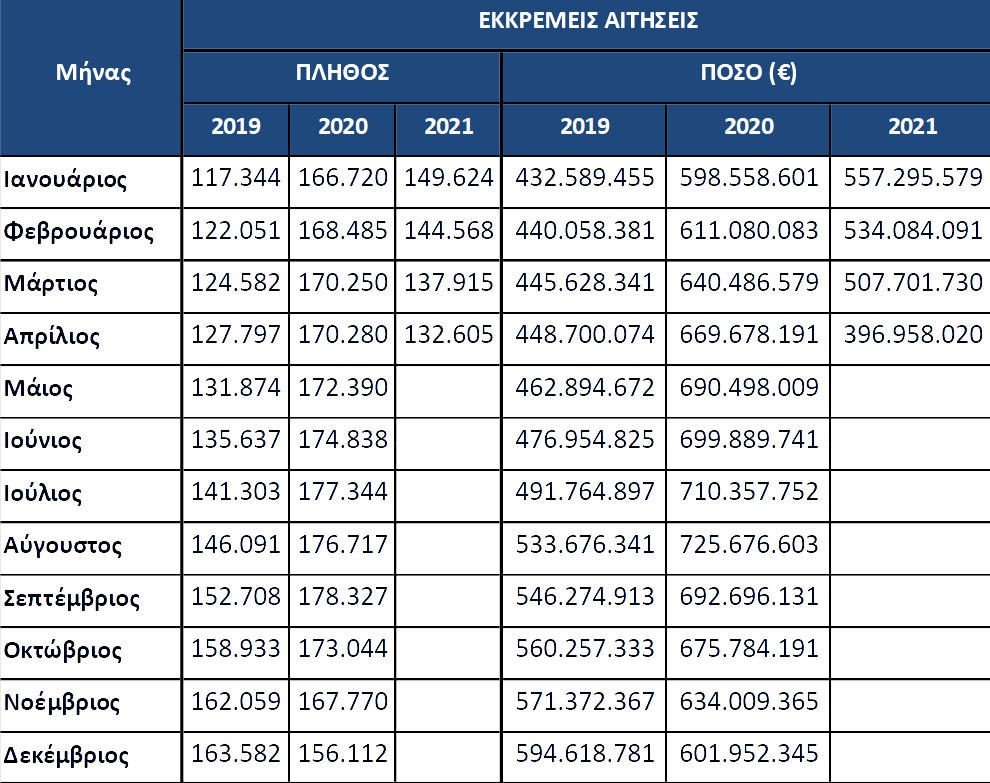Click the ΠΛΗΘΟΣ group header

[x=342, y=77]
